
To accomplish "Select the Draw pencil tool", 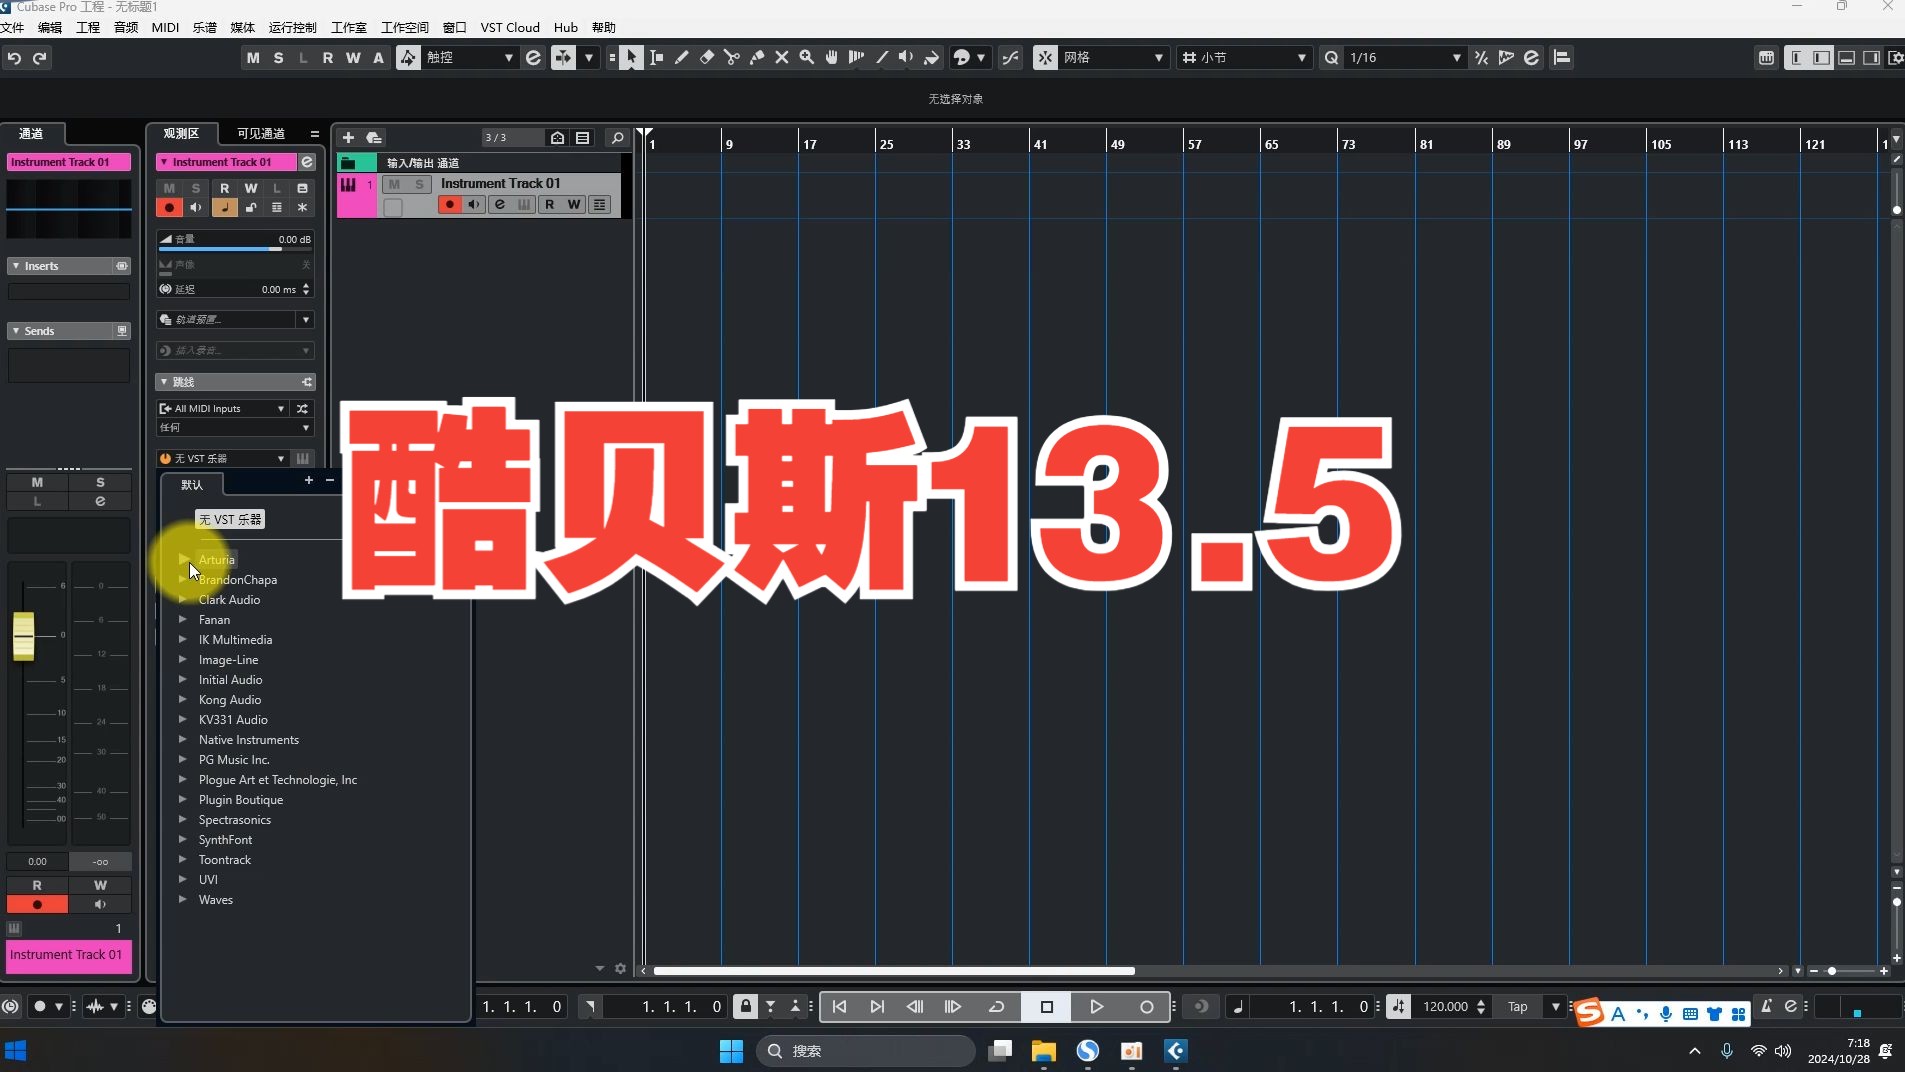I will click(681, 58).
